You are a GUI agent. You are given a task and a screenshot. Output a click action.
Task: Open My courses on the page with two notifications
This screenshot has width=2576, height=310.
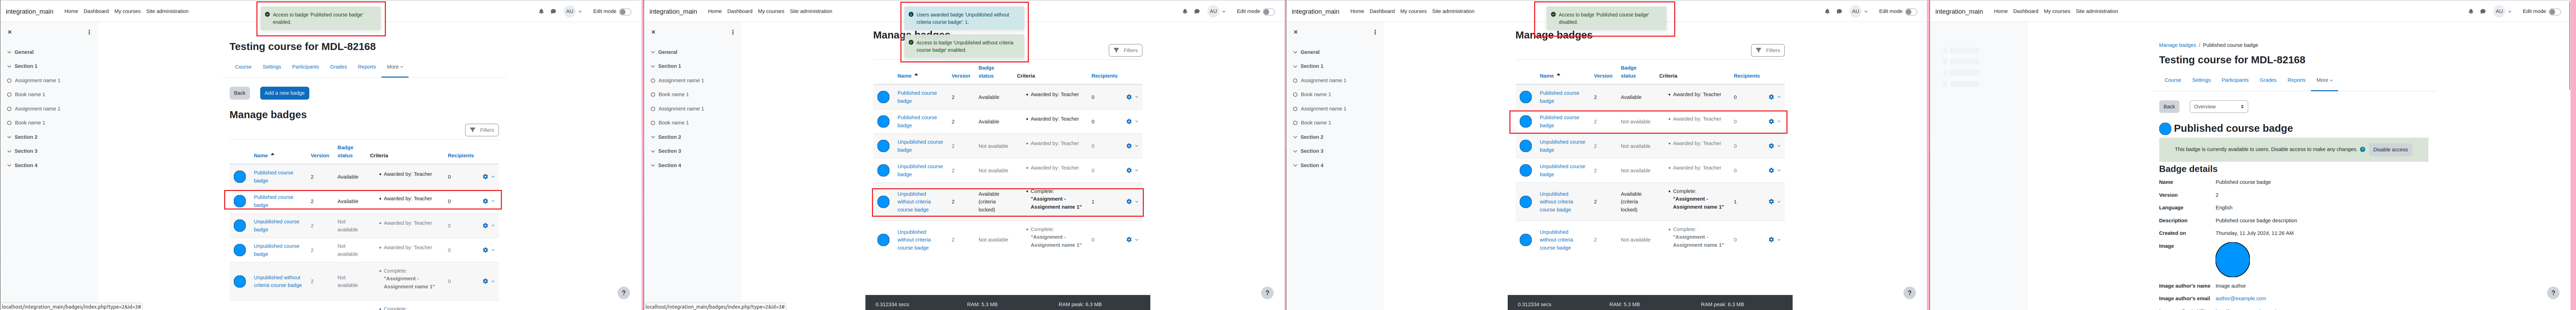pos(771,11)
